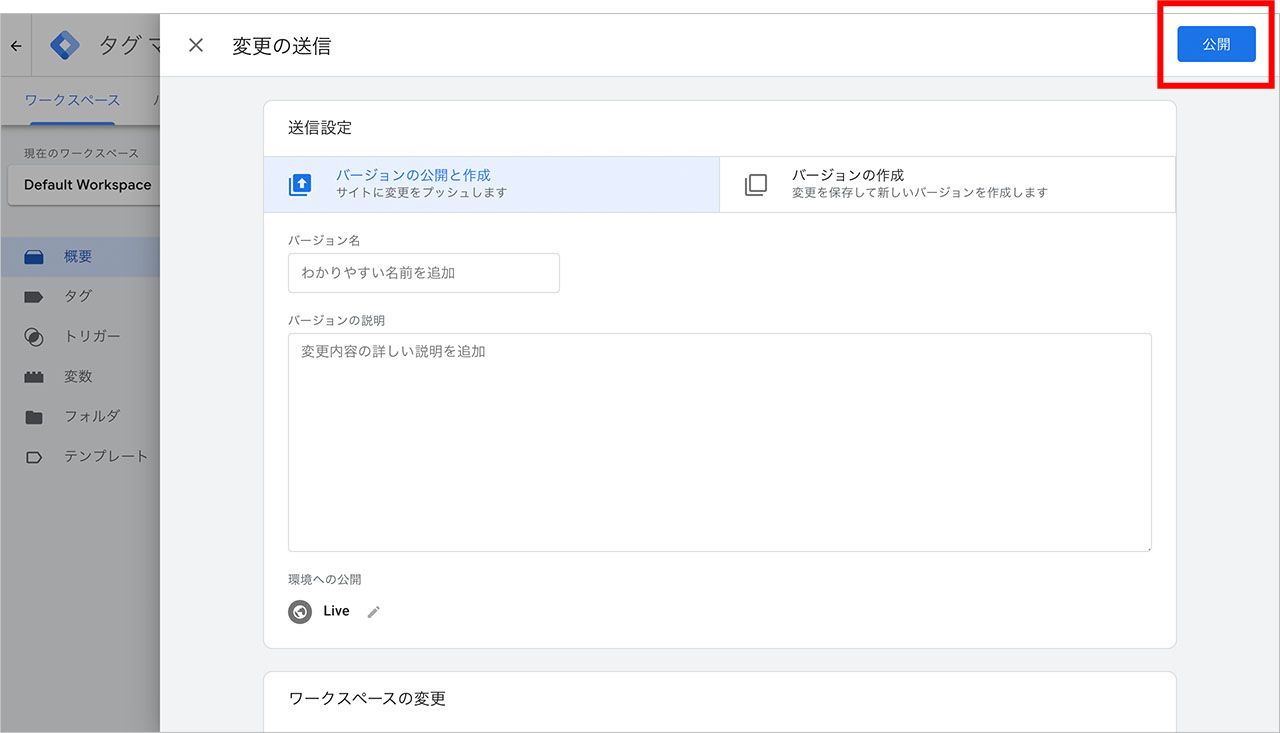Click the バージョン名 name input field
This screenshot has width=1280, height=733.
coord(423,272)
